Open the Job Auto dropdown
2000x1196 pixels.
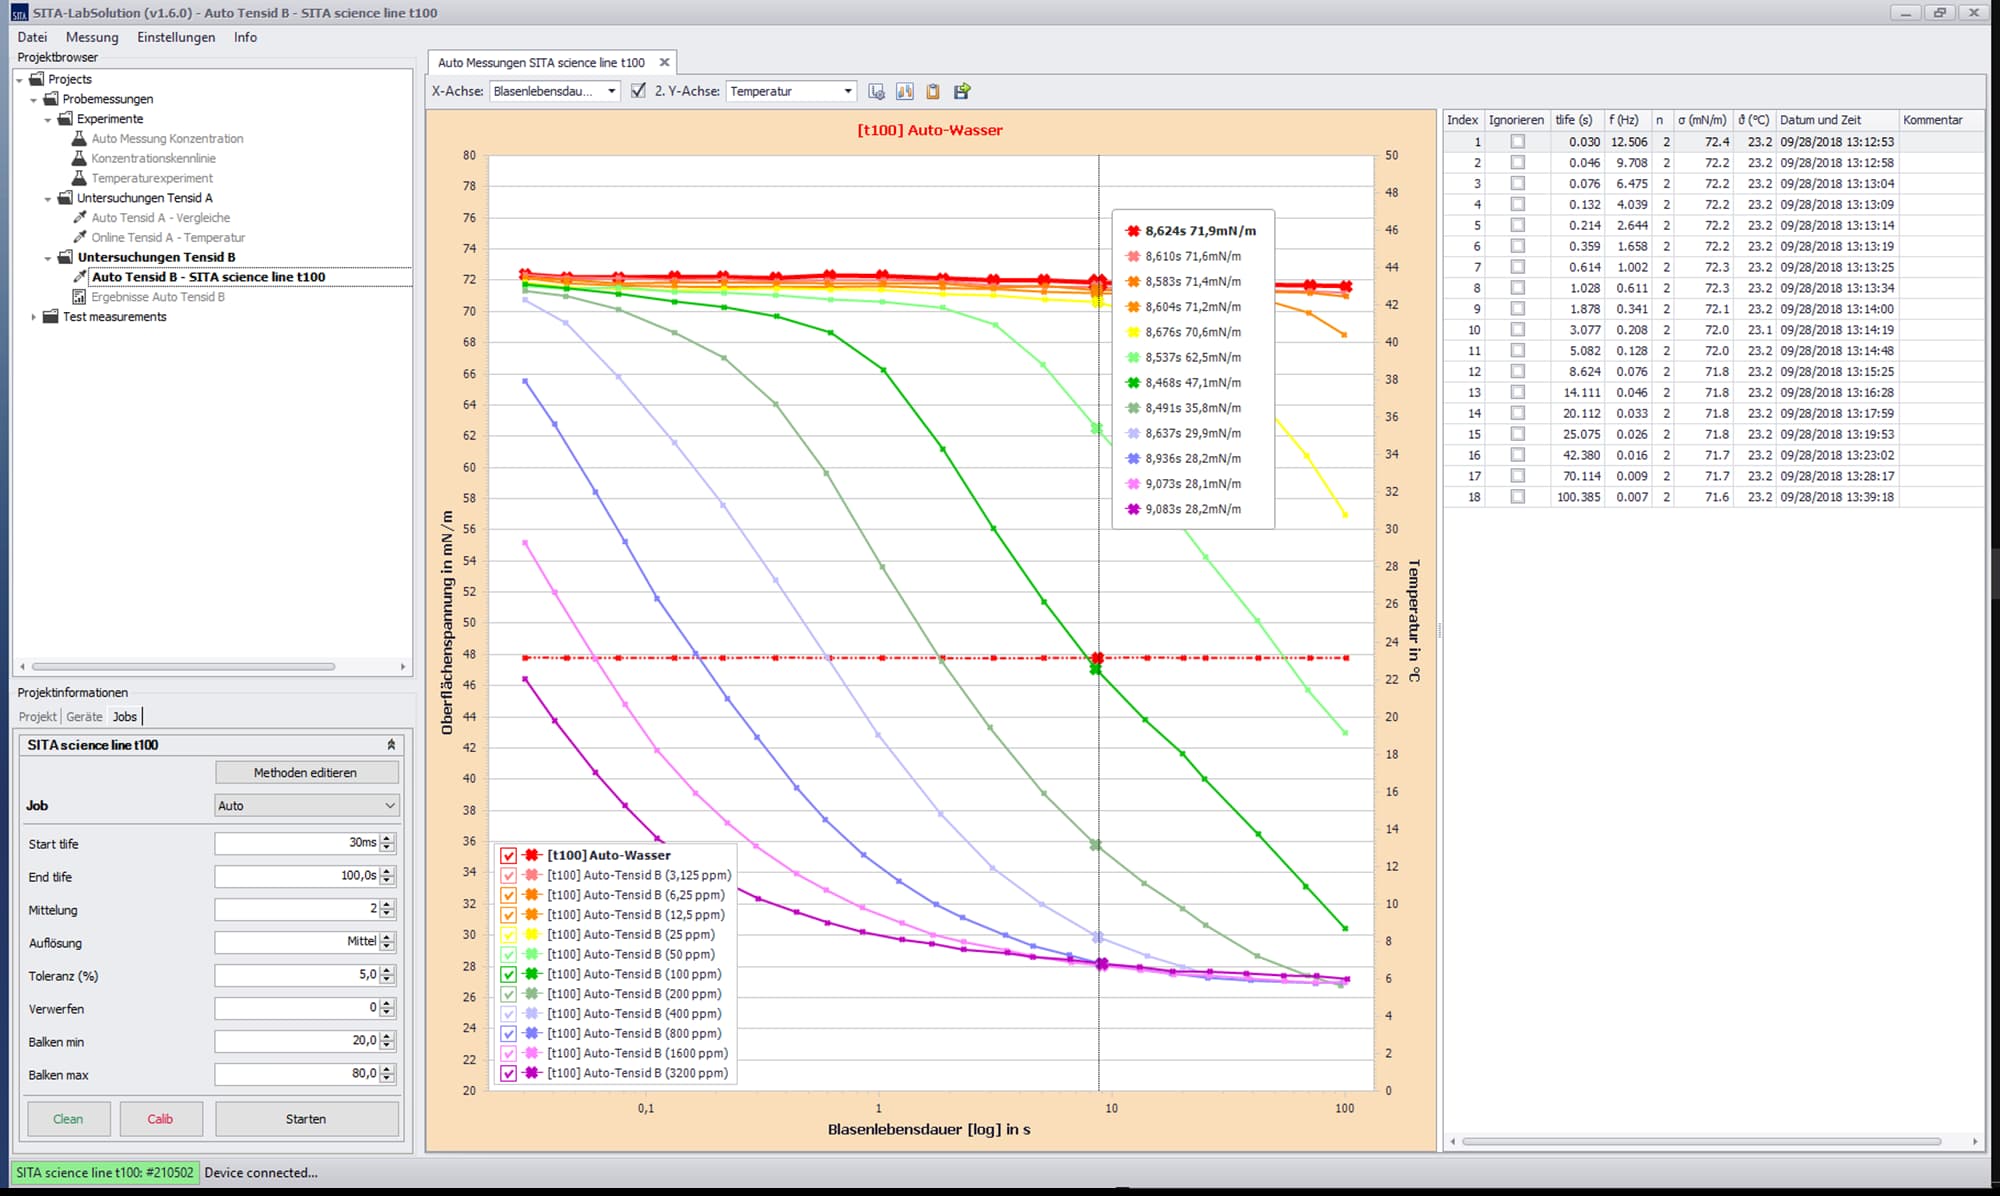[x=306, y=806]
